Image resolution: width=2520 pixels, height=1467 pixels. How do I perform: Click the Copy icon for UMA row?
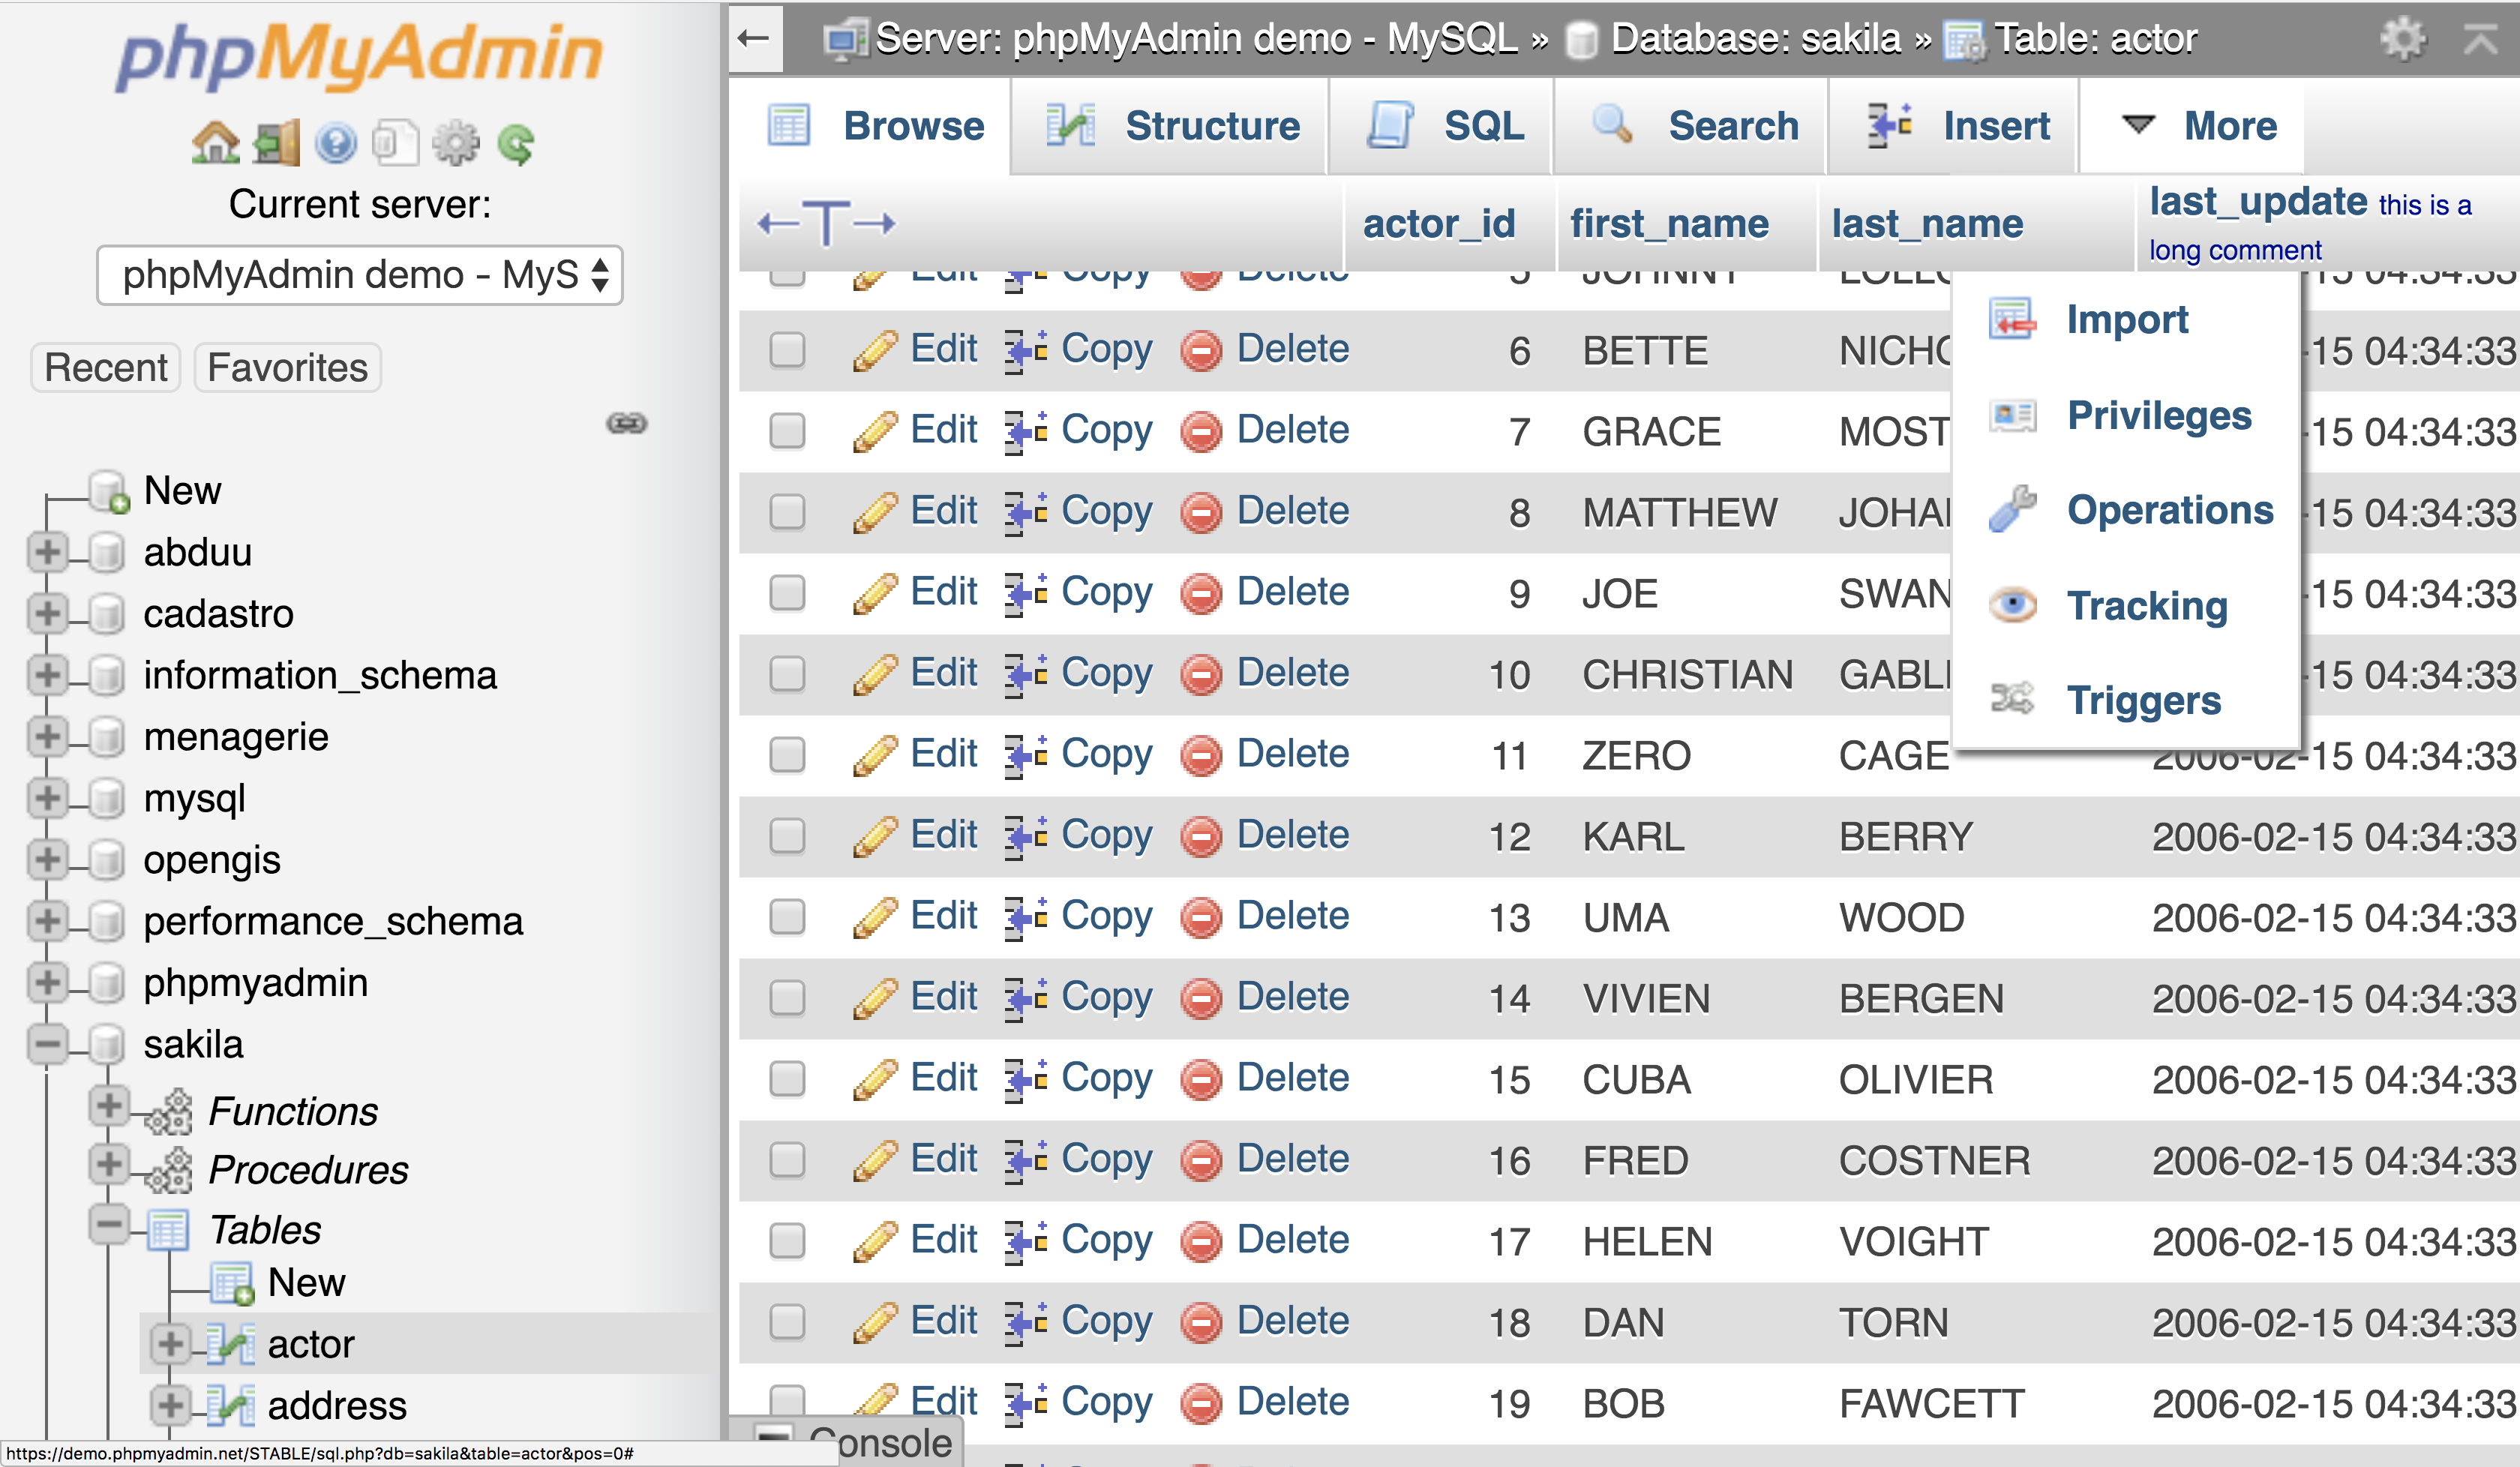coord(1026,917)
